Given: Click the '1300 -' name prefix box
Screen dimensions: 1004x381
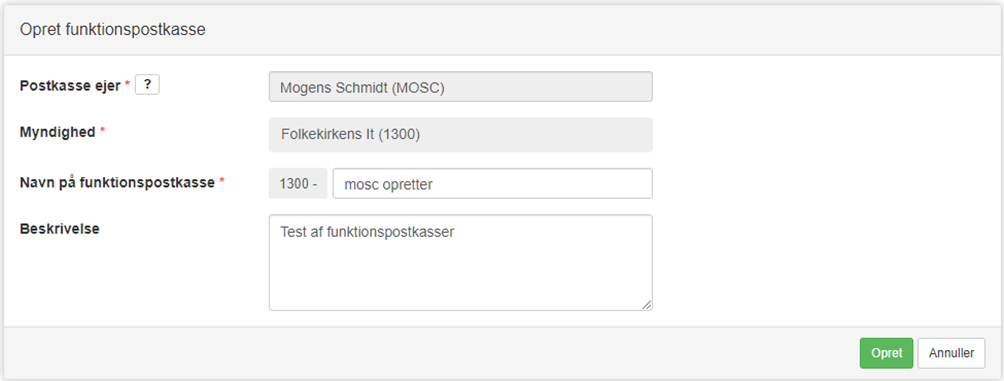Looking at the screenshot, I should pos(298,184).
